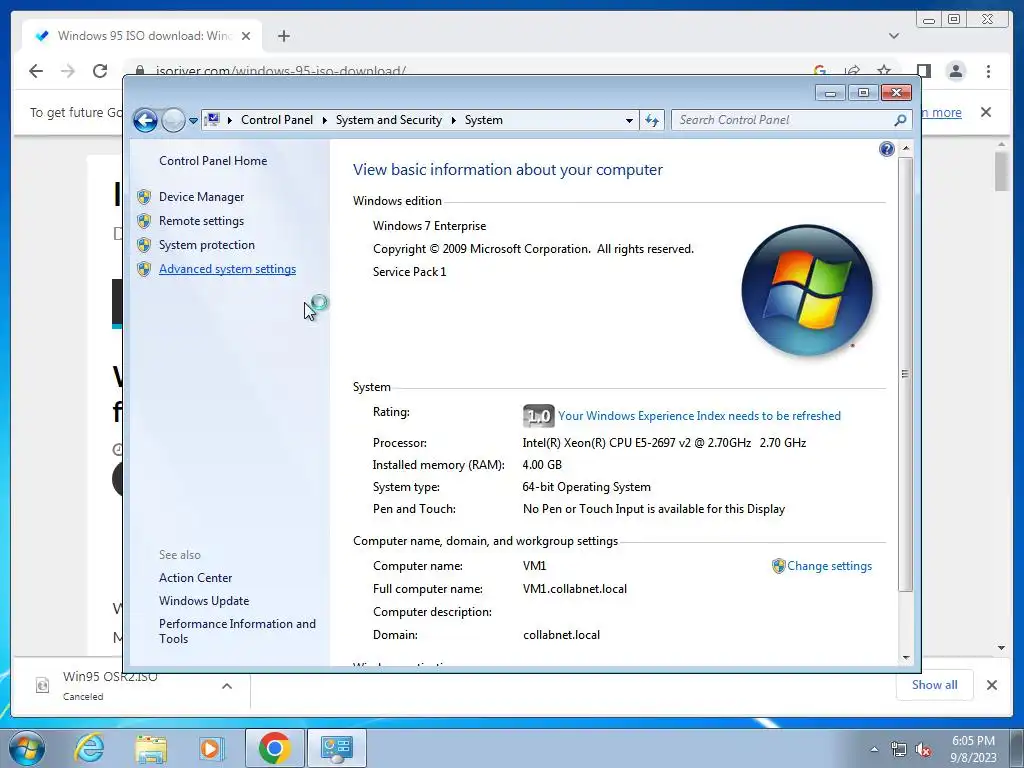Click the share icon in Chrome address bar
Image resolution: width=1024 pixels, height=768 pixels.
point(852,71)
